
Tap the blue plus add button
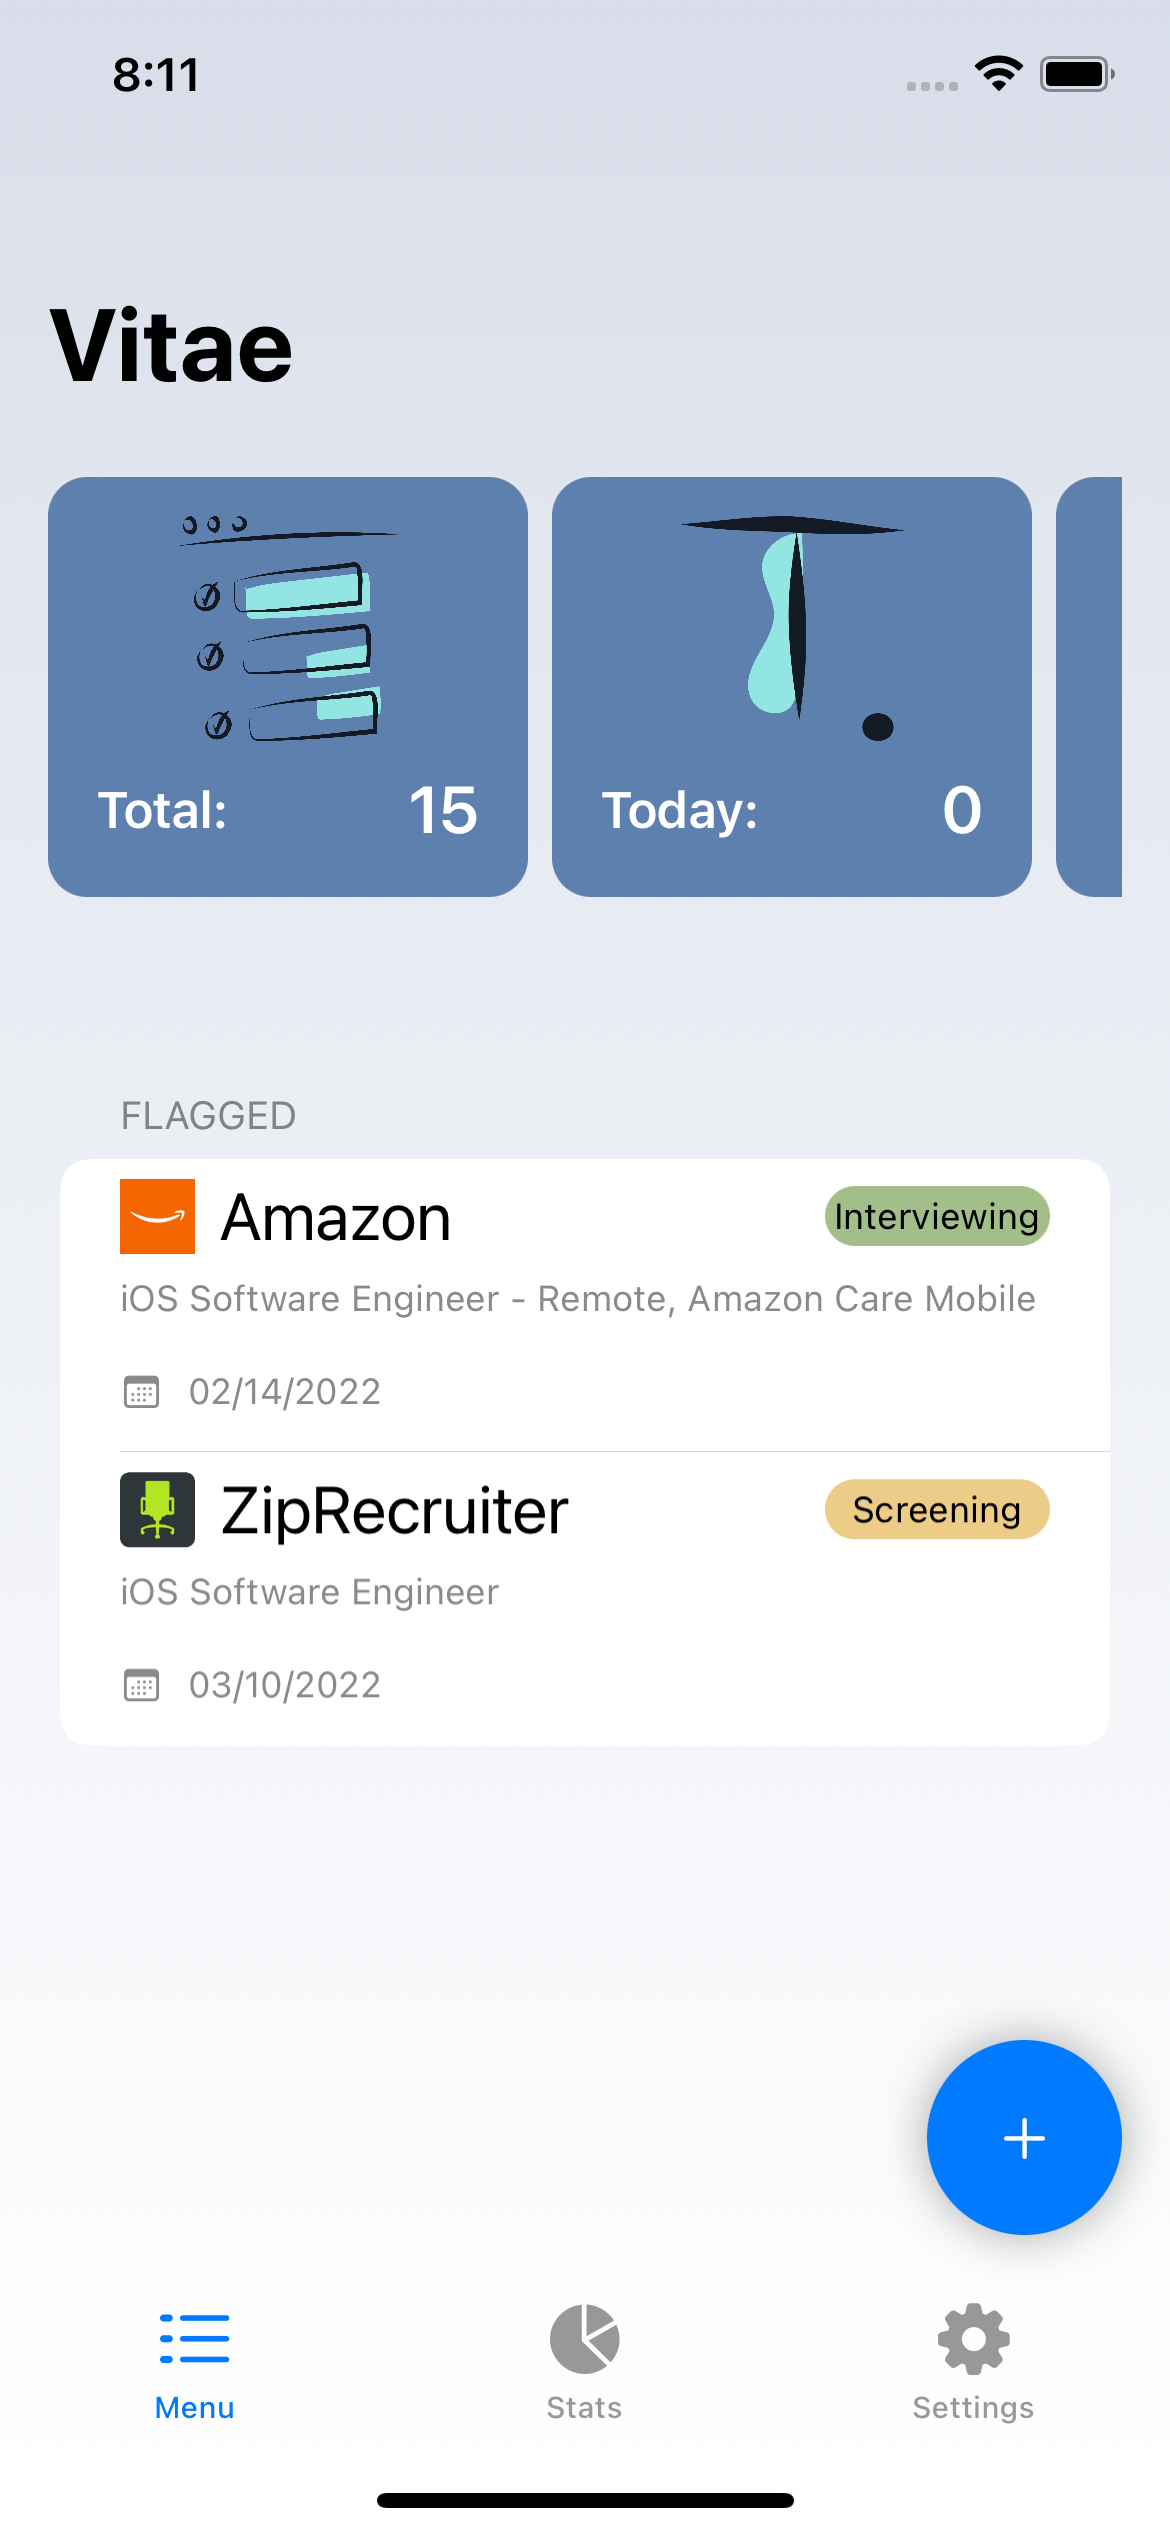click(x=1024, y=2138)
